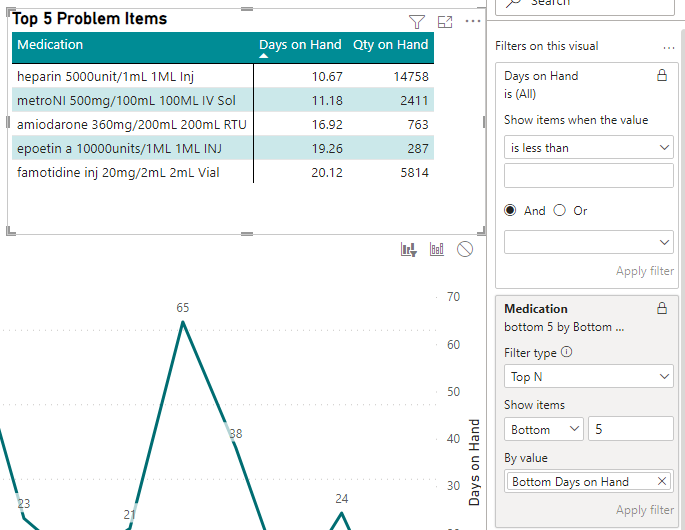The image size is (685, 530).
Task: Collapse the Medication filter card header
Action: 536,308
